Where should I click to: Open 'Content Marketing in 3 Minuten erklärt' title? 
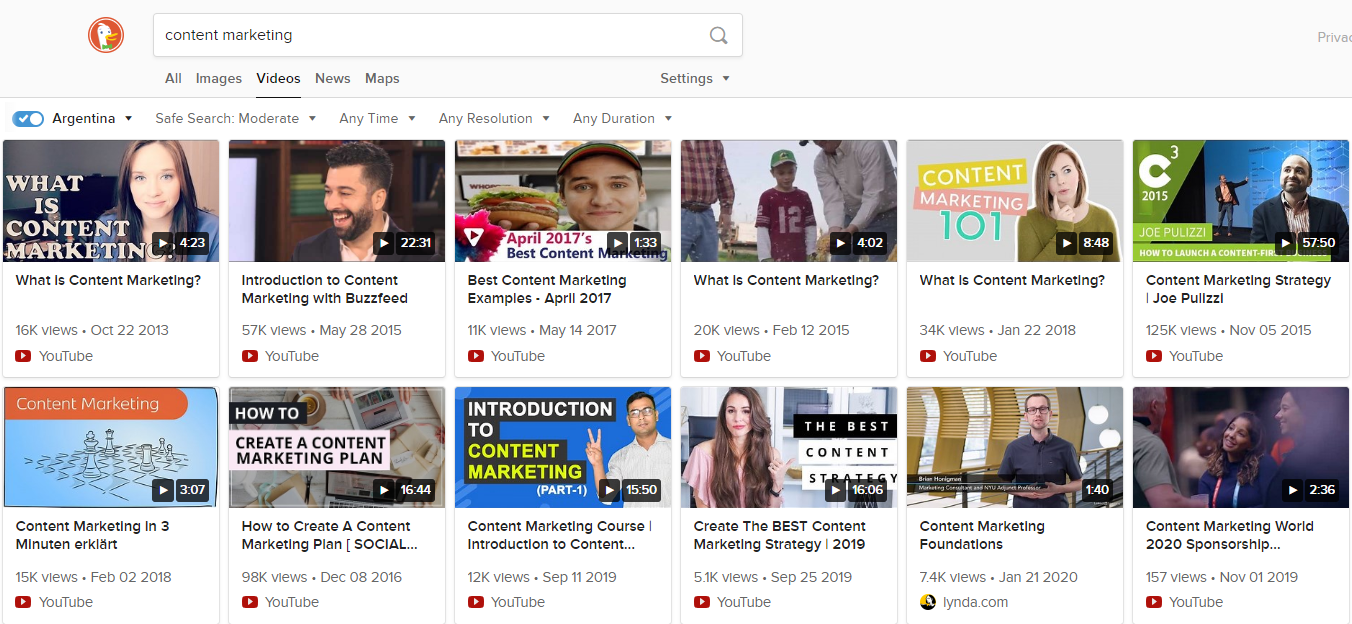[92, 535]
